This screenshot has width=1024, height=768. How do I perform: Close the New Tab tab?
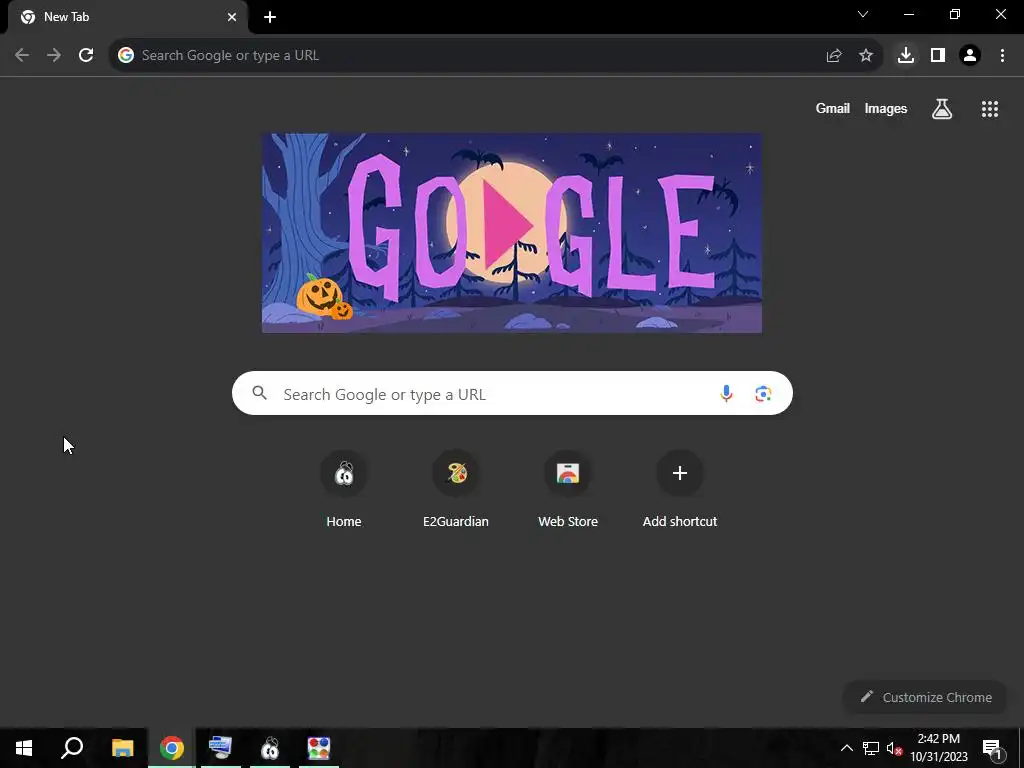point(232,17)
